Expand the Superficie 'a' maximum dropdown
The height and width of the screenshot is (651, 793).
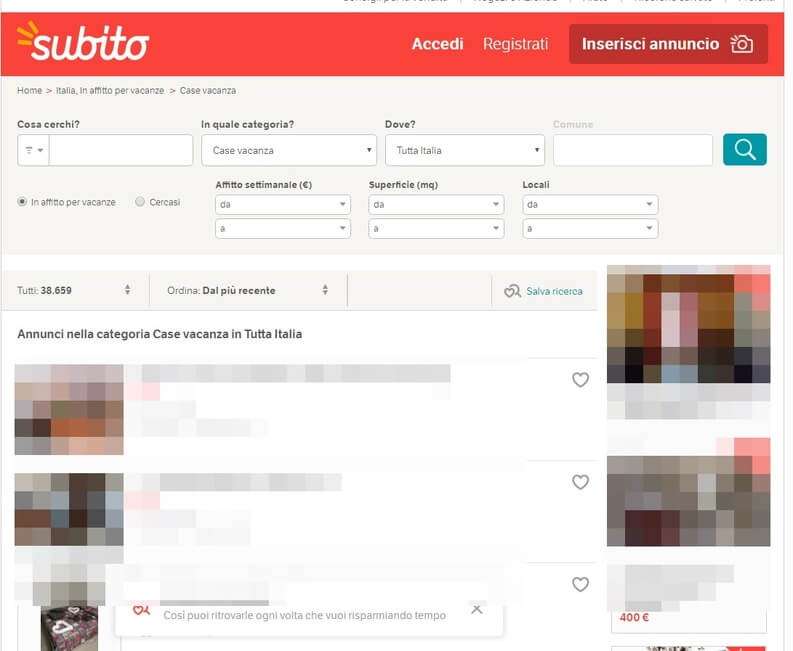(436, 229)
